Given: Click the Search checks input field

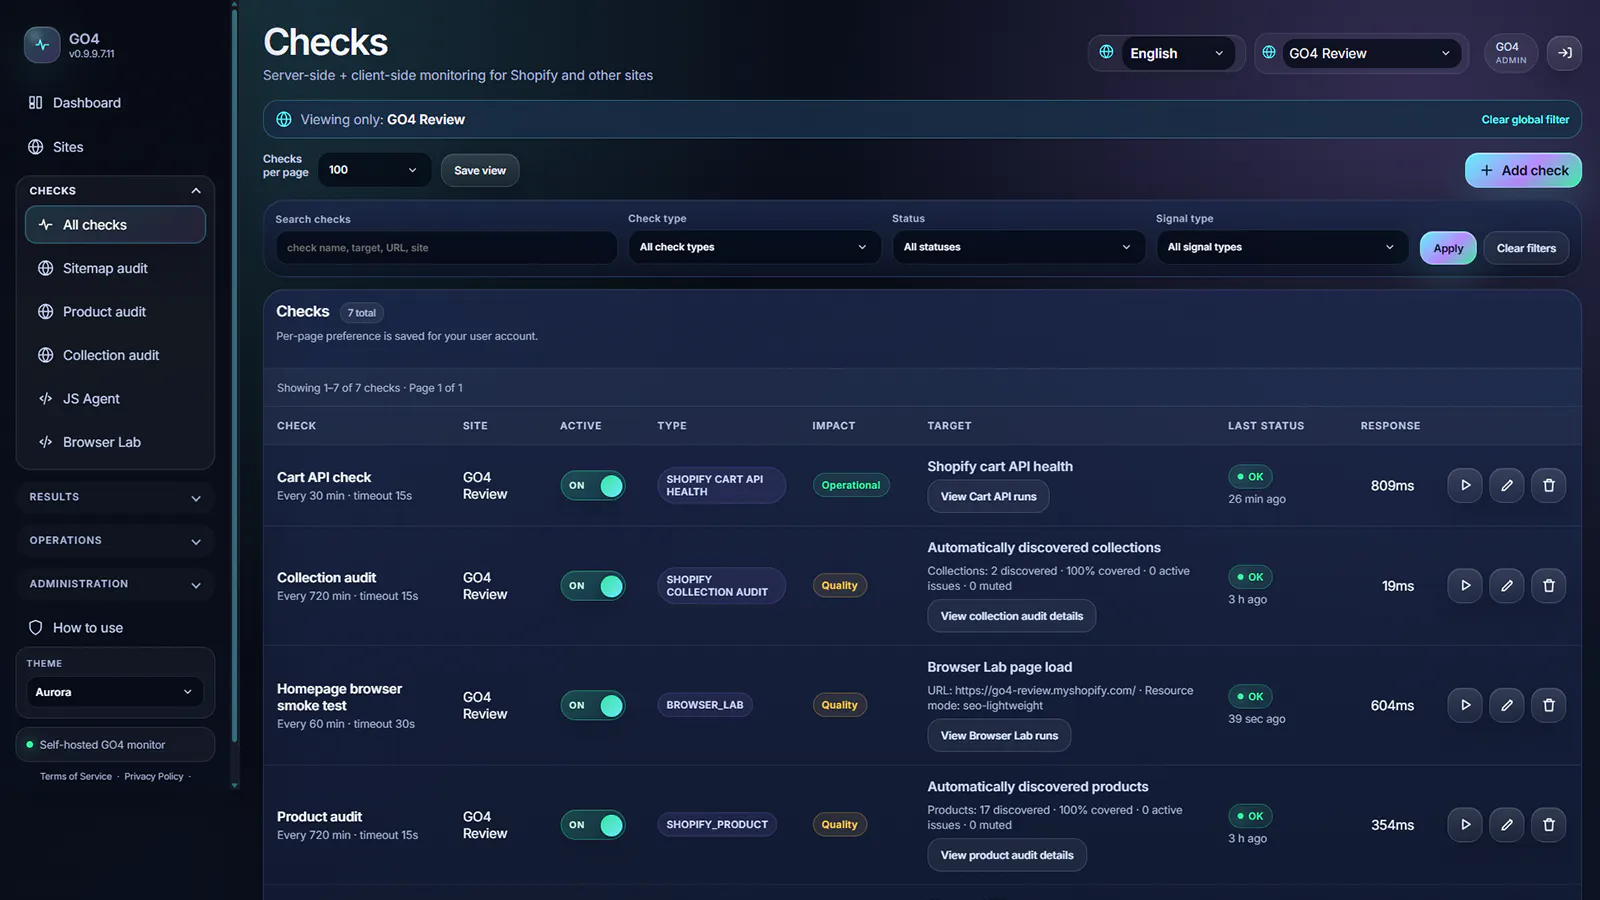Looking at the screenshot, I should tap(446, 248).
